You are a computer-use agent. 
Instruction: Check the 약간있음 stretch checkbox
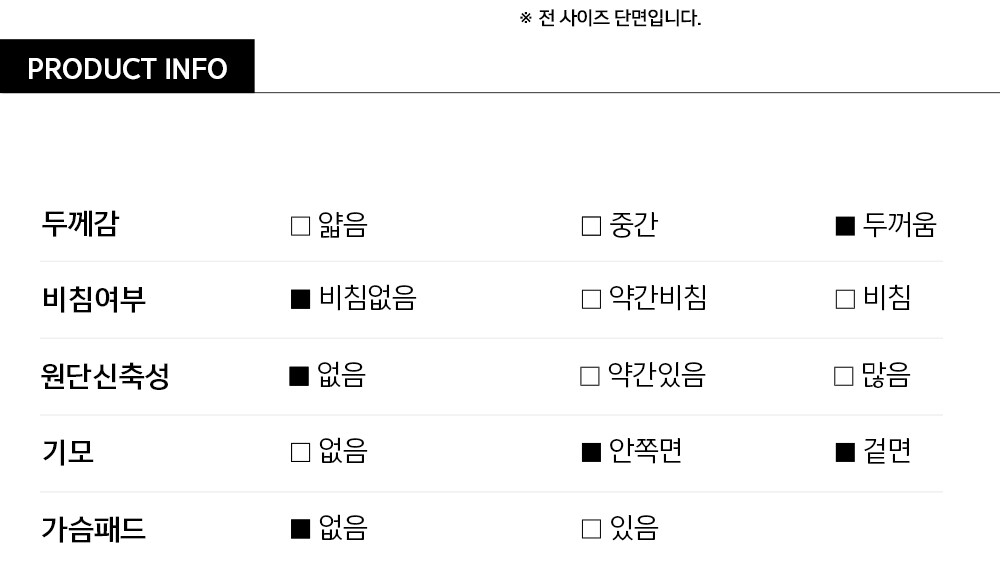click(590, 376)
